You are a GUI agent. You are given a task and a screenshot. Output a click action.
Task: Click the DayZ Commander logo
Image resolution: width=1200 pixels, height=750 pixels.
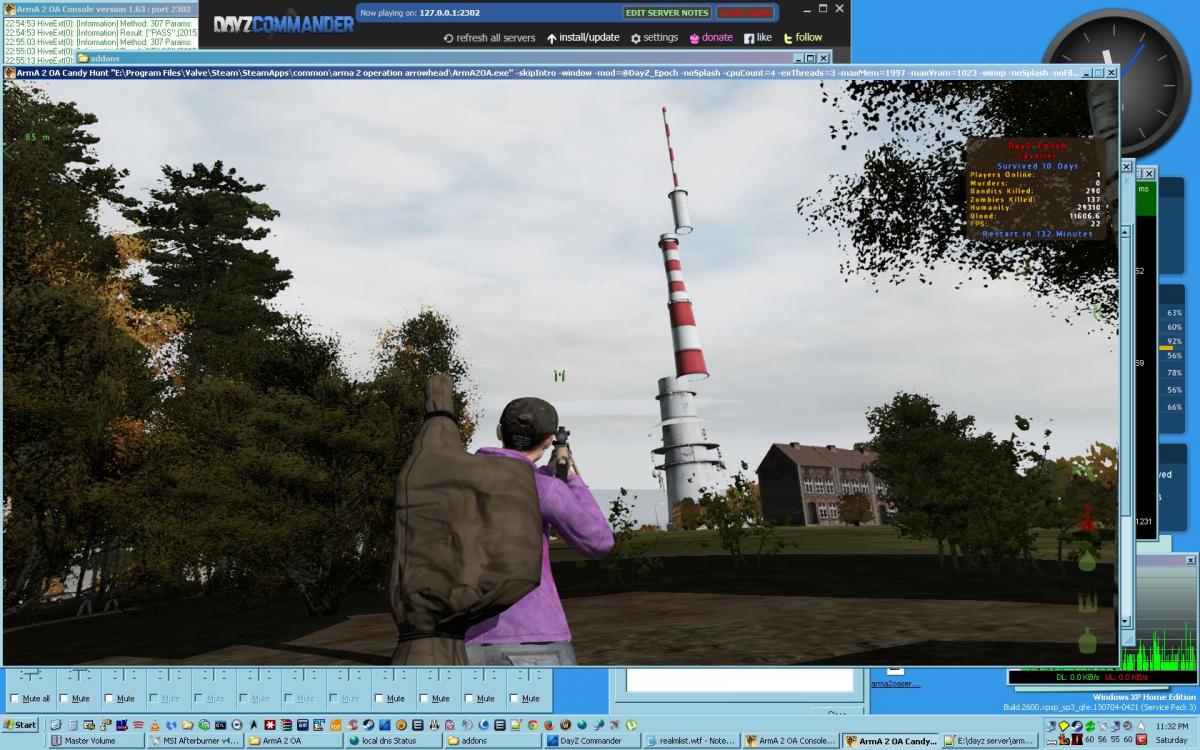283,24
